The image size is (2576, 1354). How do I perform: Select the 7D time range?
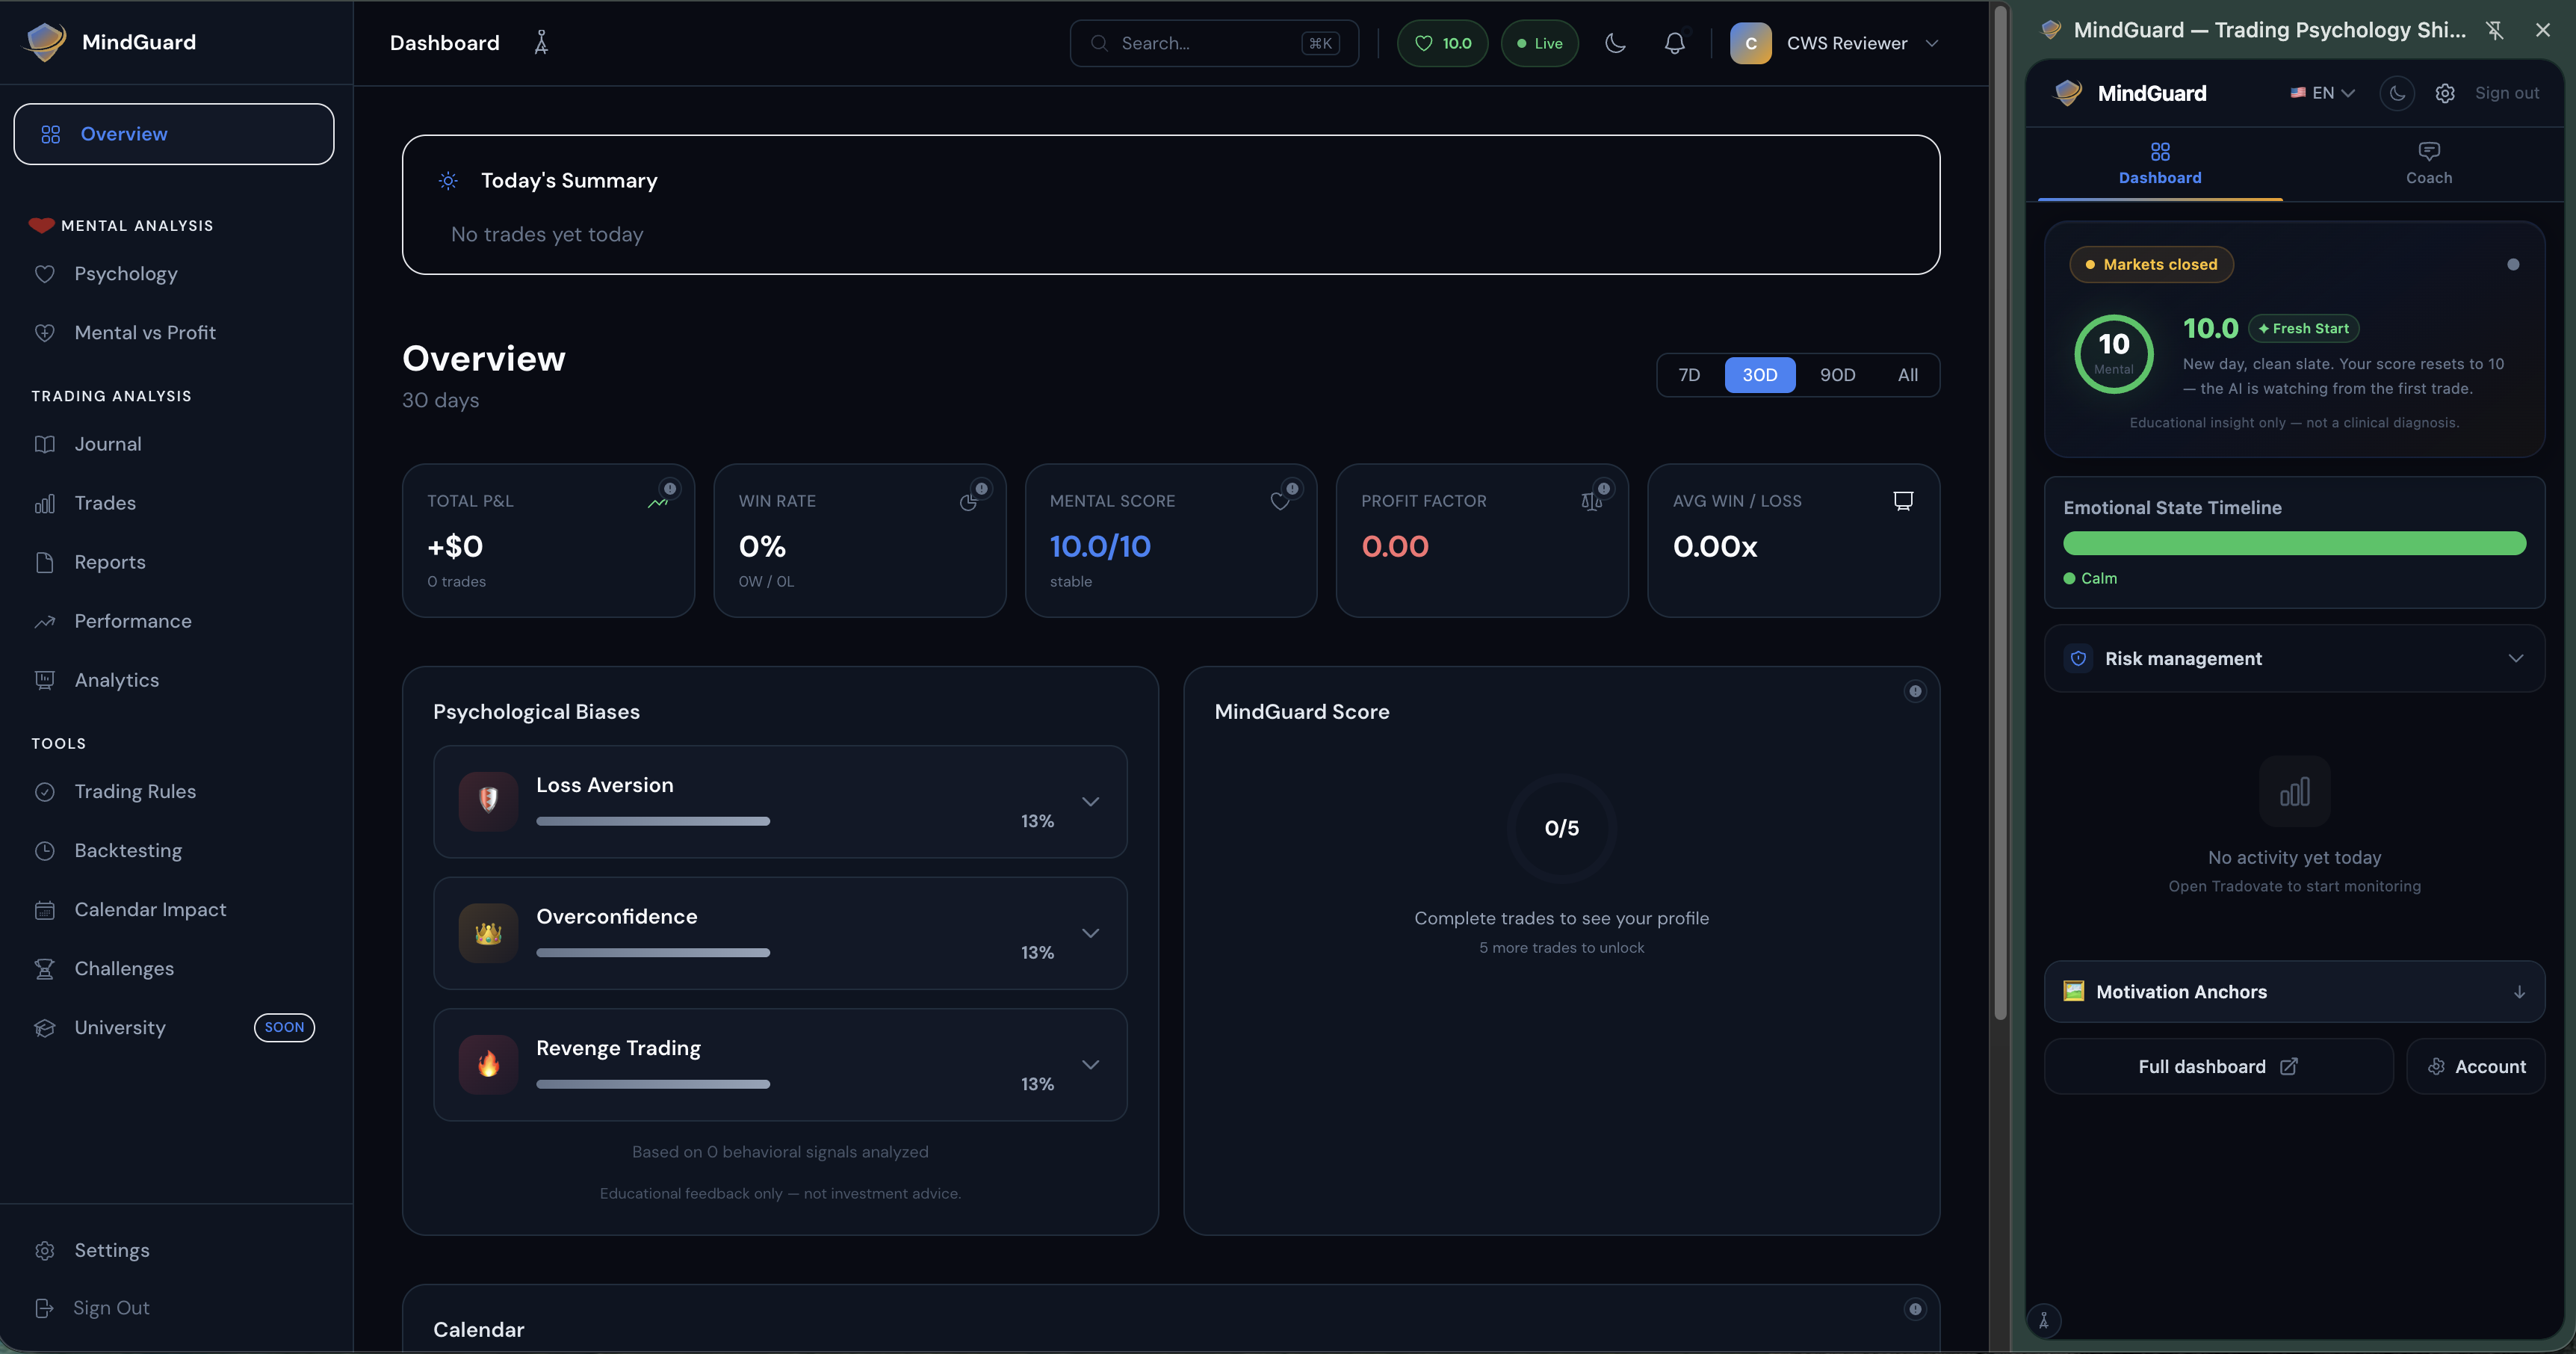click(1689, 375)
